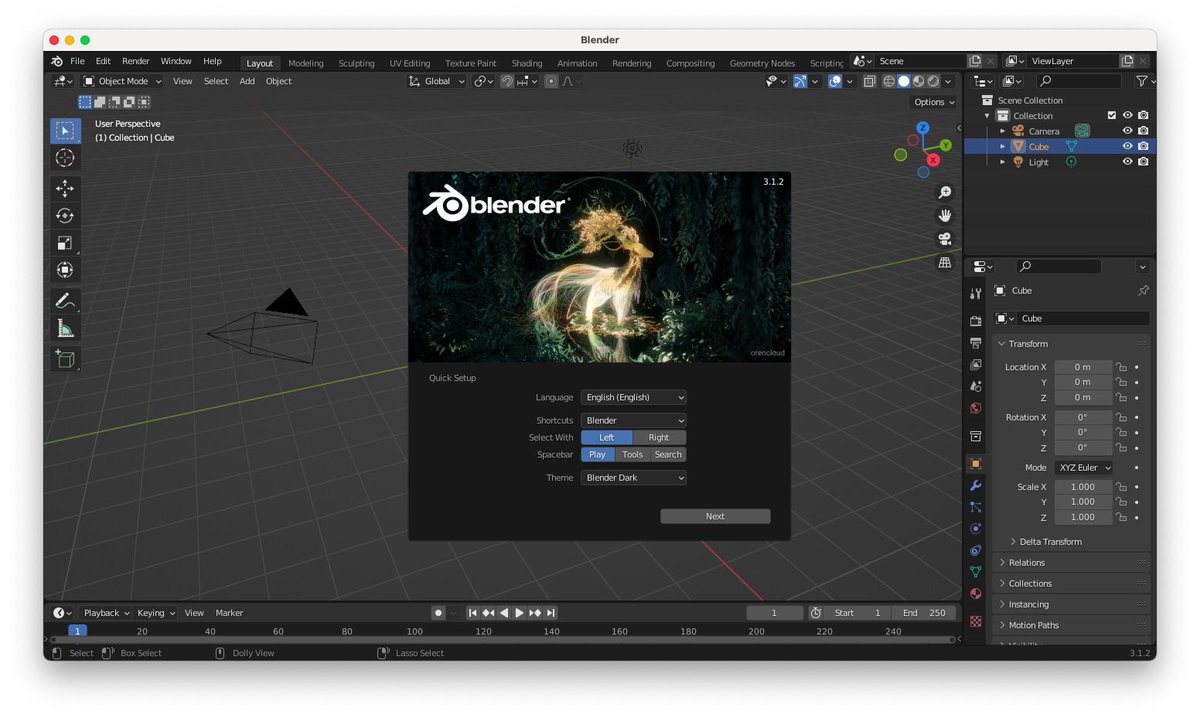Click the End frame 250 field
Viewport: 1200px width, 718px height.
click(923, 612)
